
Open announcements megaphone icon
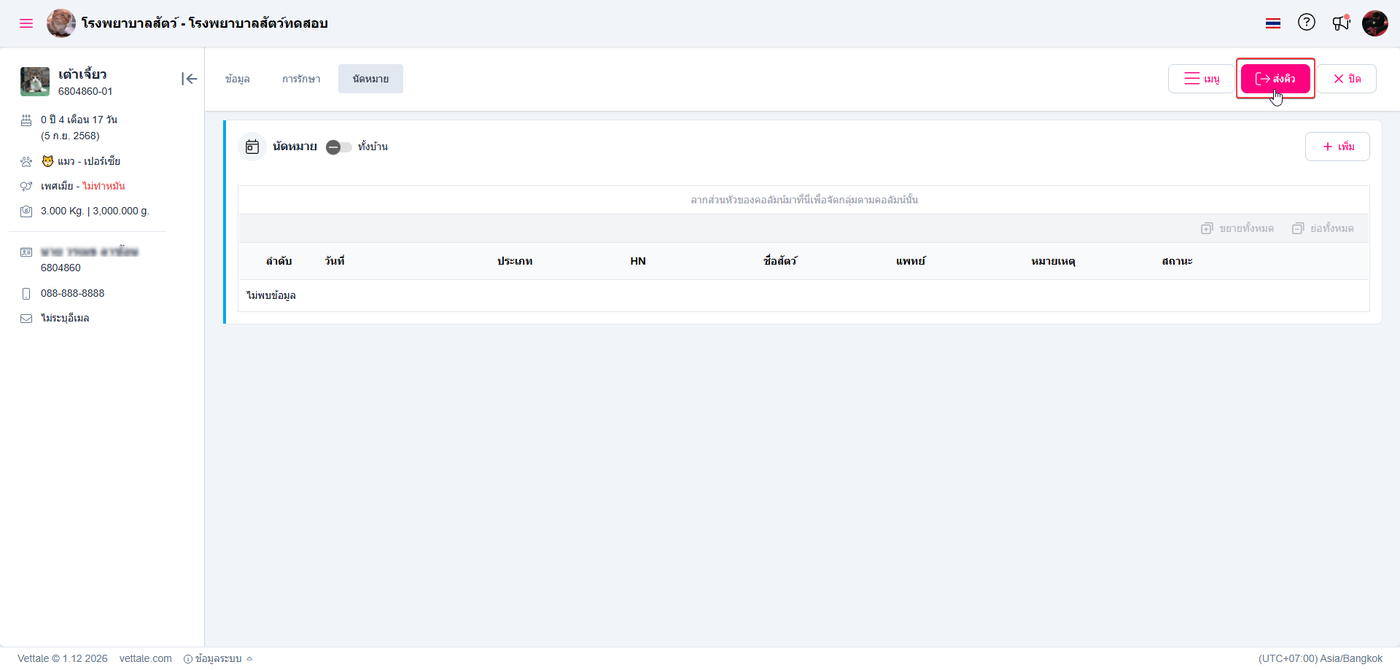pos(1341,23)
